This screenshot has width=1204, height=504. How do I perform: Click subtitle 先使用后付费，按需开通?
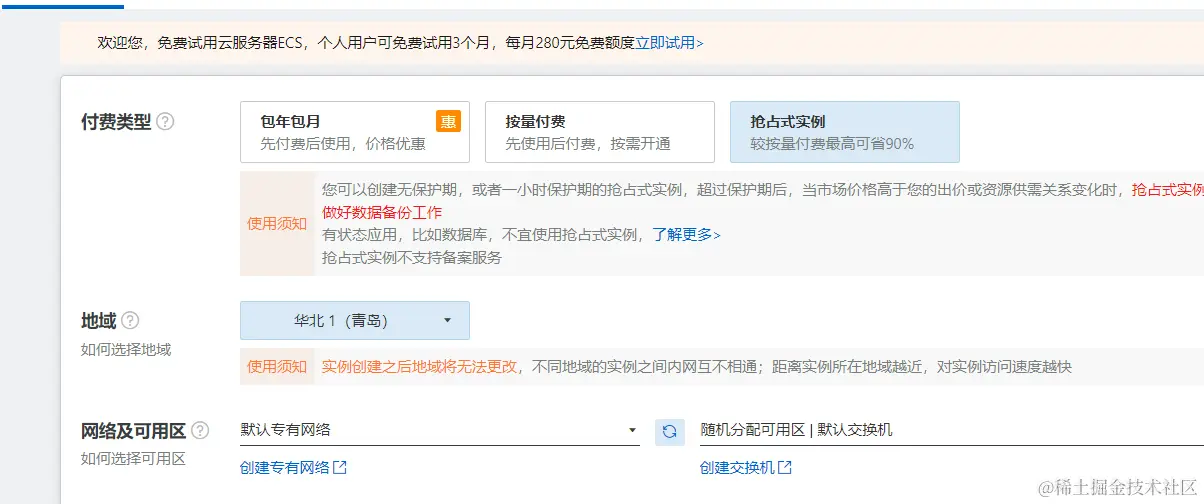click(x=588, y=143)
